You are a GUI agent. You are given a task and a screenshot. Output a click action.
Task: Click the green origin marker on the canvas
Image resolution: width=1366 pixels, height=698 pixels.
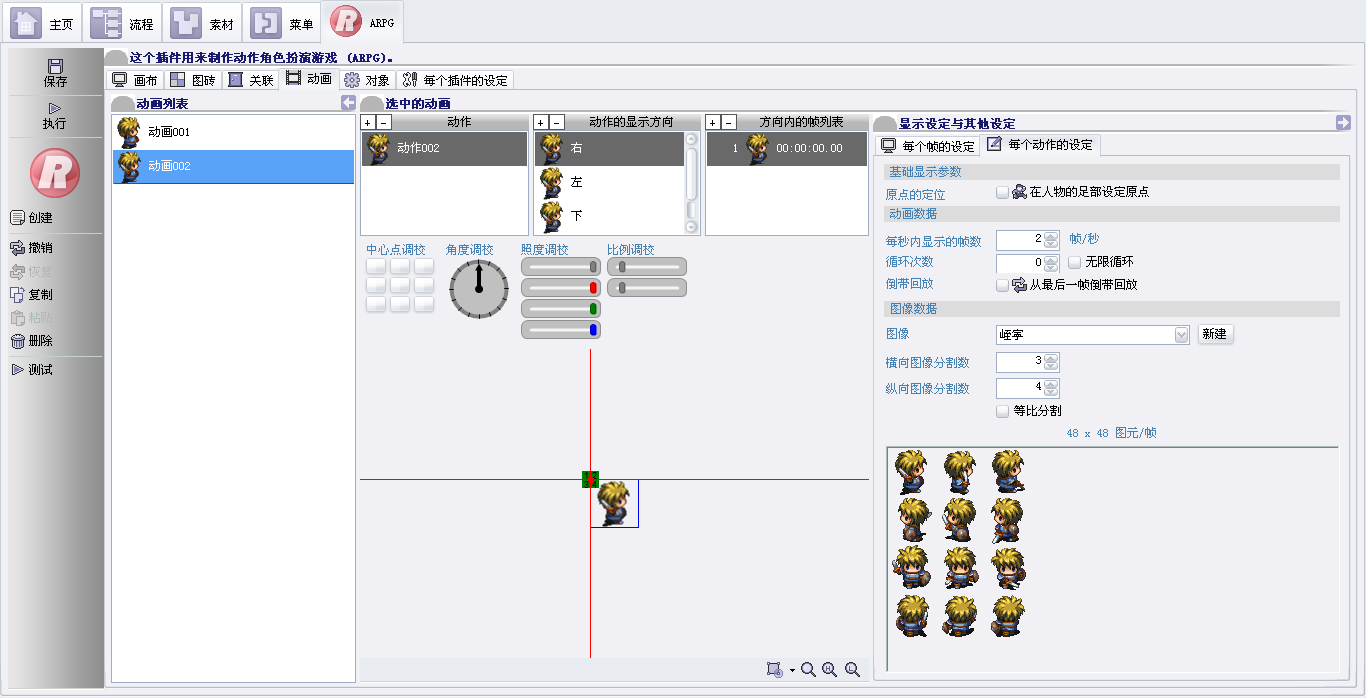pos(590,479)
